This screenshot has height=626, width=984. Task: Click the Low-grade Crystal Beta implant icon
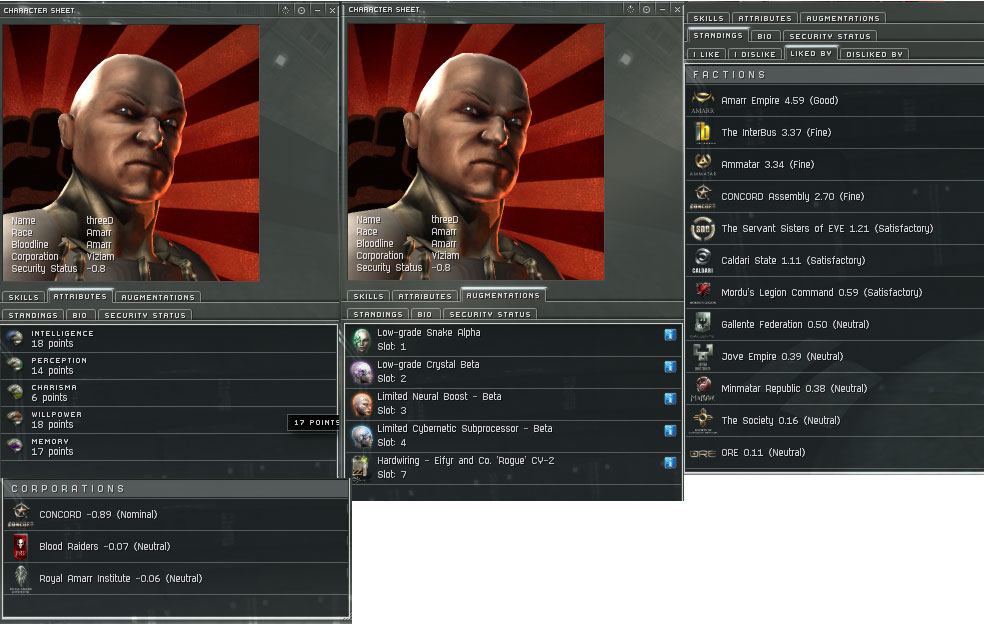click(361, 372)
